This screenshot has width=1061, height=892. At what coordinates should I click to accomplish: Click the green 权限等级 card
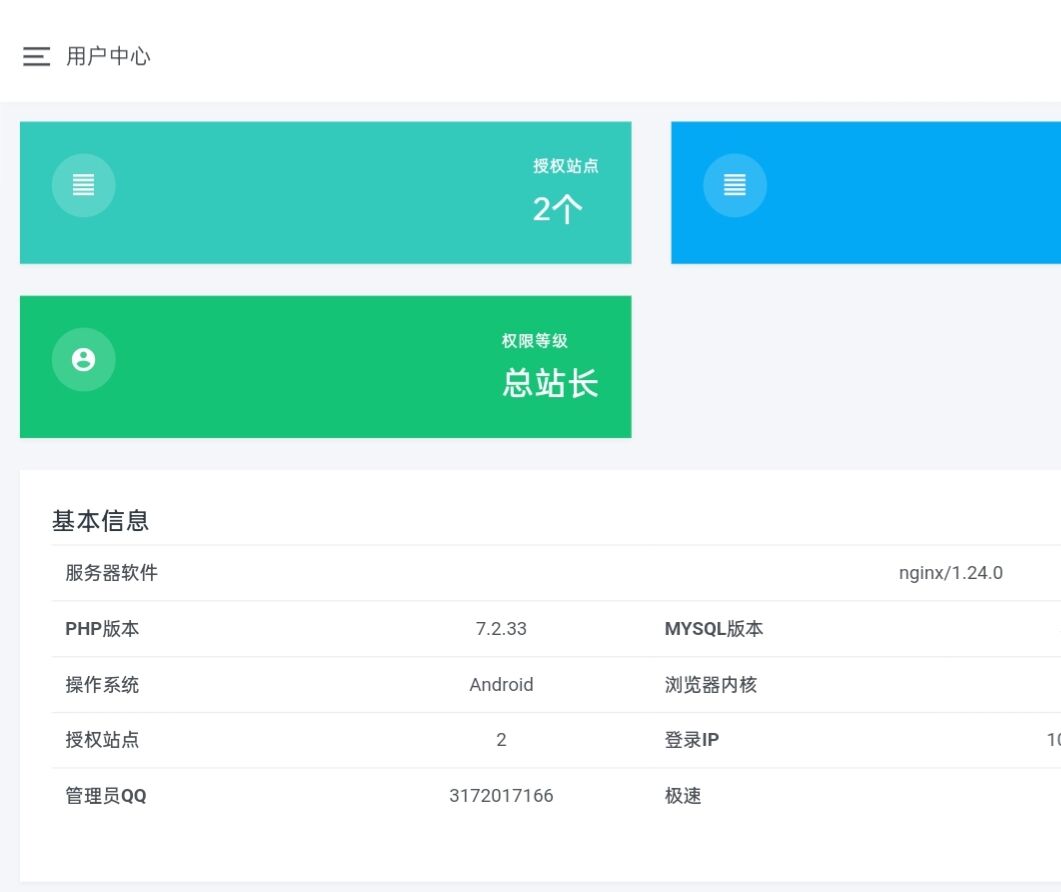tap(325, 367)
